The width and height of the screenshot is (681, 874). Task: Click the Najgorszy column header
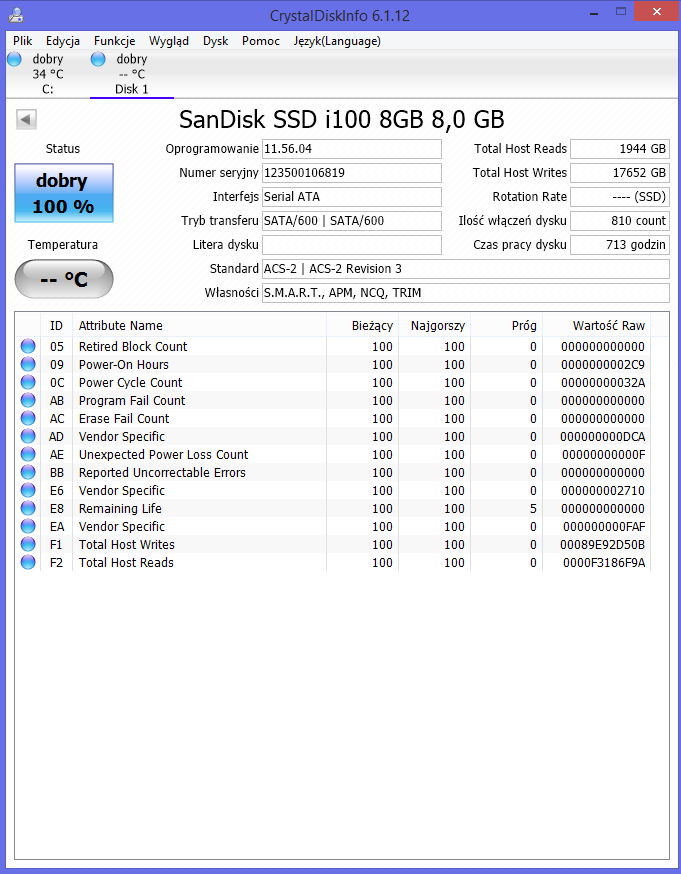click(434, 326)
